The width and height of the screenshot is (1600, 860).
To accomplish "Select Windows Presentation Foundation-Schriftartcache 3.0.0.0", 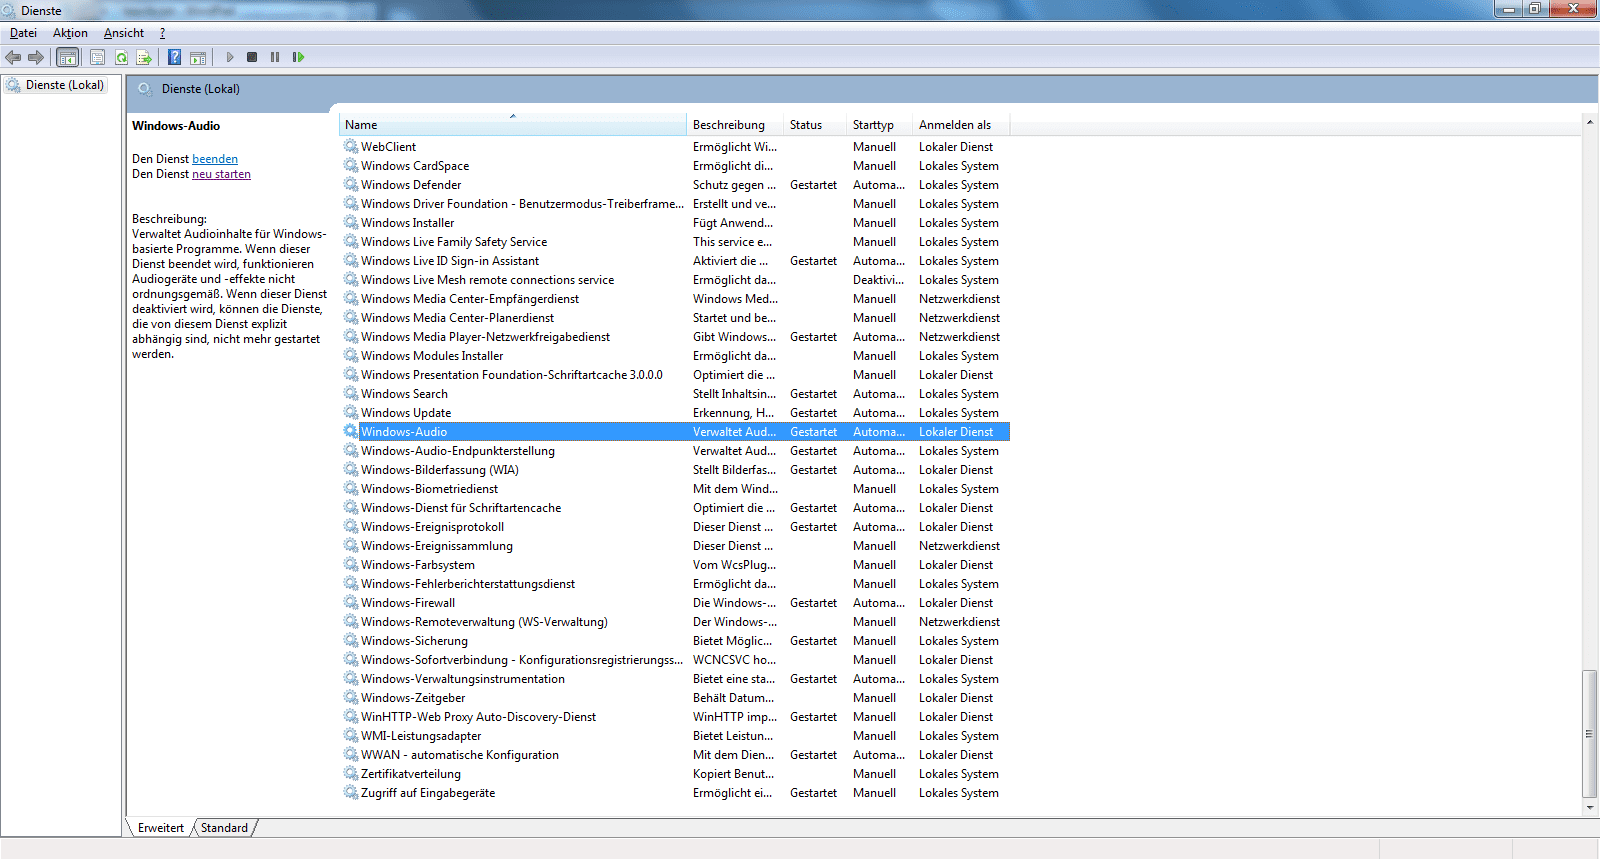I will click(512, 375).
